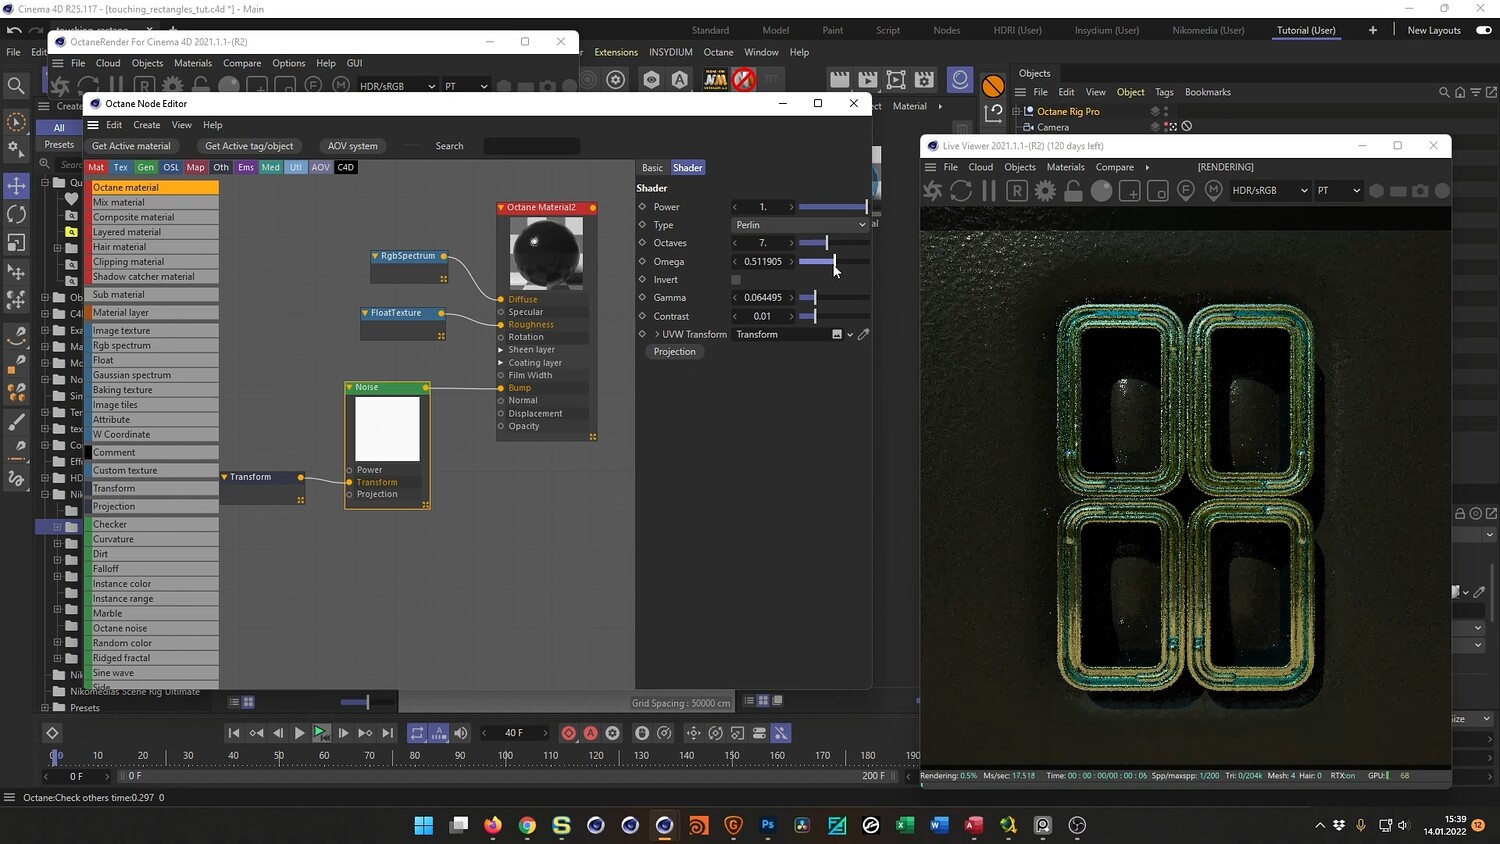Click the focus picker F icon in Live Viewer
Screen dimensions: 1500x844
click(x=1186, y=190)
